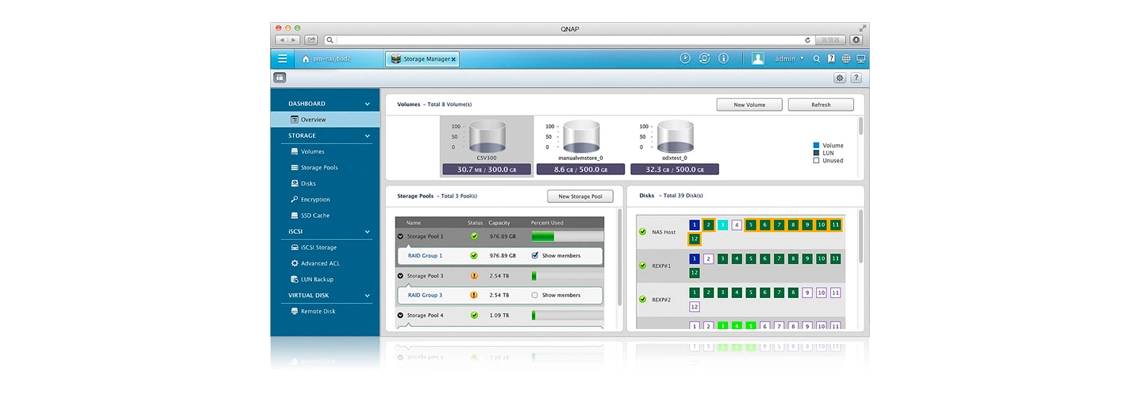This screenshot has height=400, width=1140.
Task: Open Overview in the sidebar
Action: coord(325,119)
